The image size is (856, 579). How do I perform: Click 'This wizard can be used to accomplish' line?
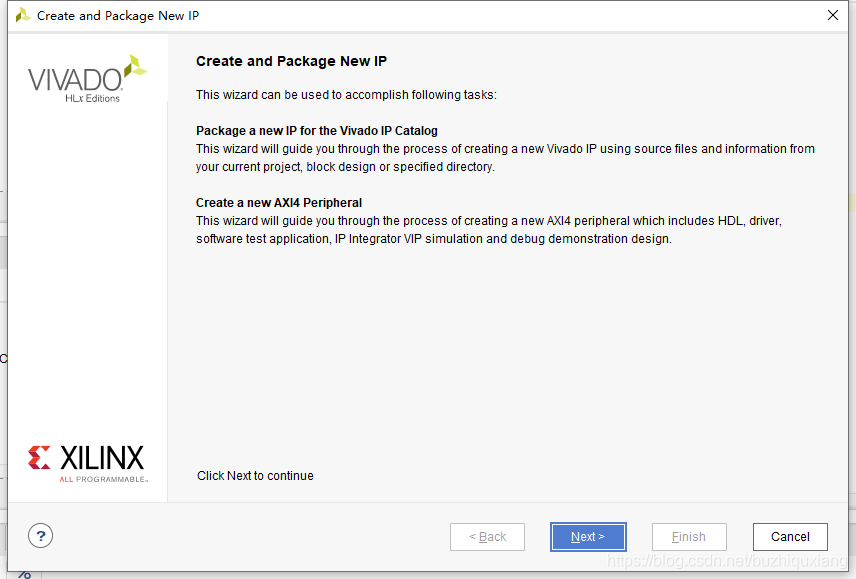coord(346,95)
